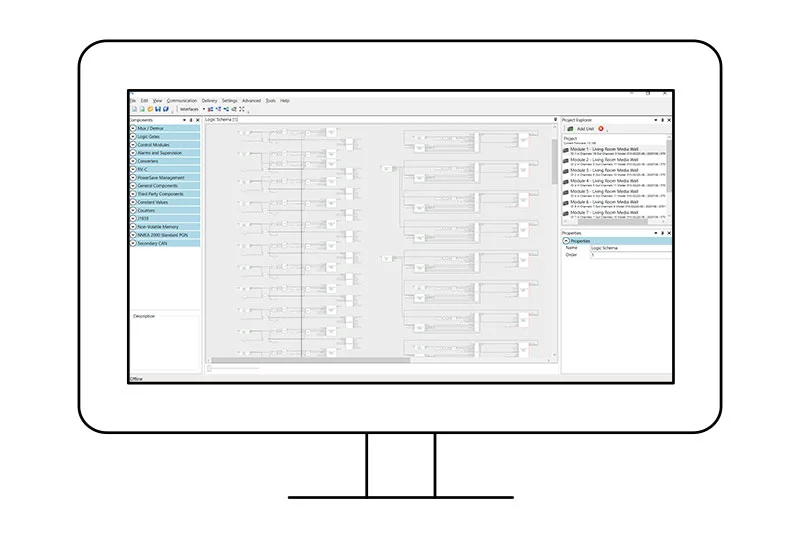800x533 pixels.
Task: Close the Properties panel
Action: tap(669, 233)
